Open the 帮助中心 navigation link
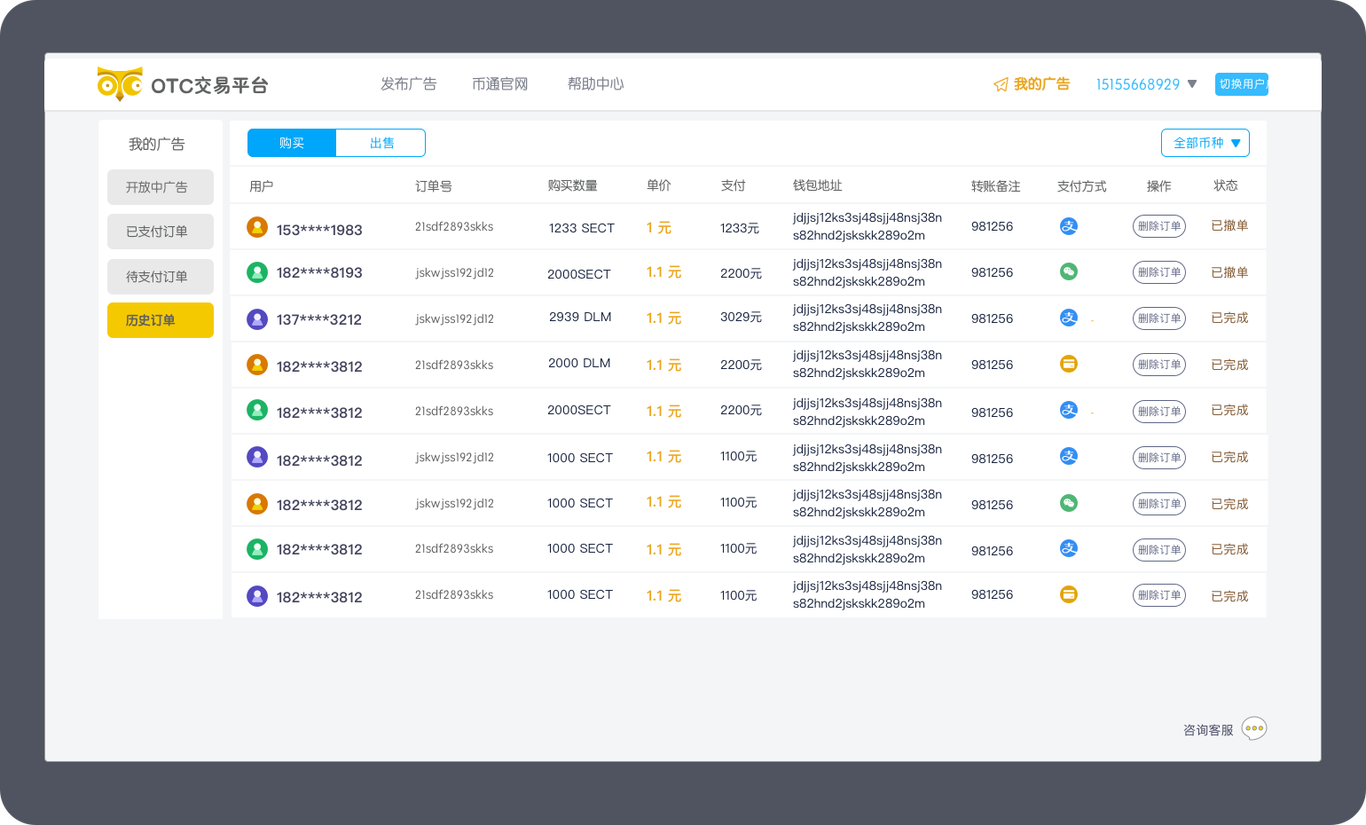1366x825 pixels. tap(596, 84)
